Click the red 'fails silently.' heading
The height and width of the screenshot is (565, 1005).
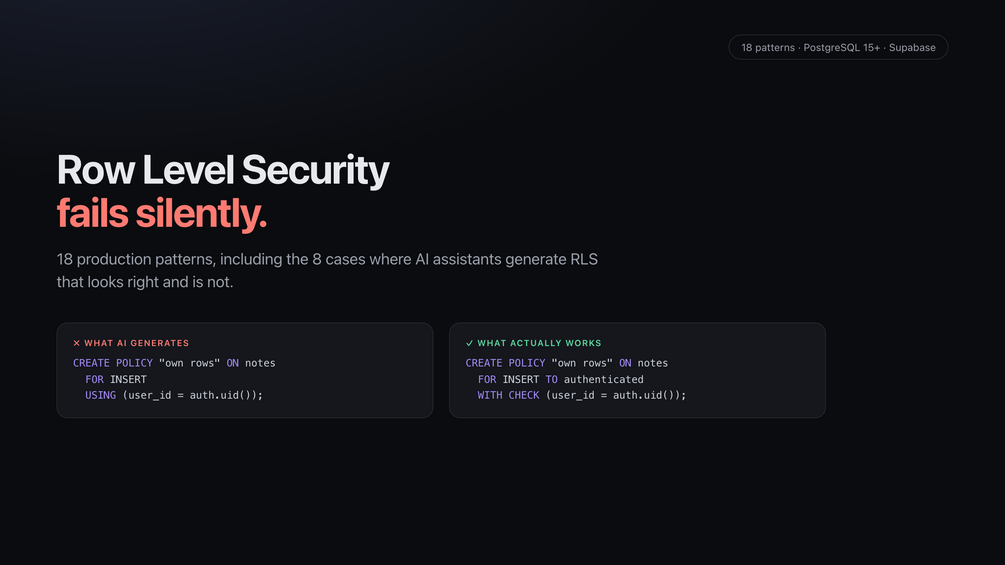pos(162,213)
